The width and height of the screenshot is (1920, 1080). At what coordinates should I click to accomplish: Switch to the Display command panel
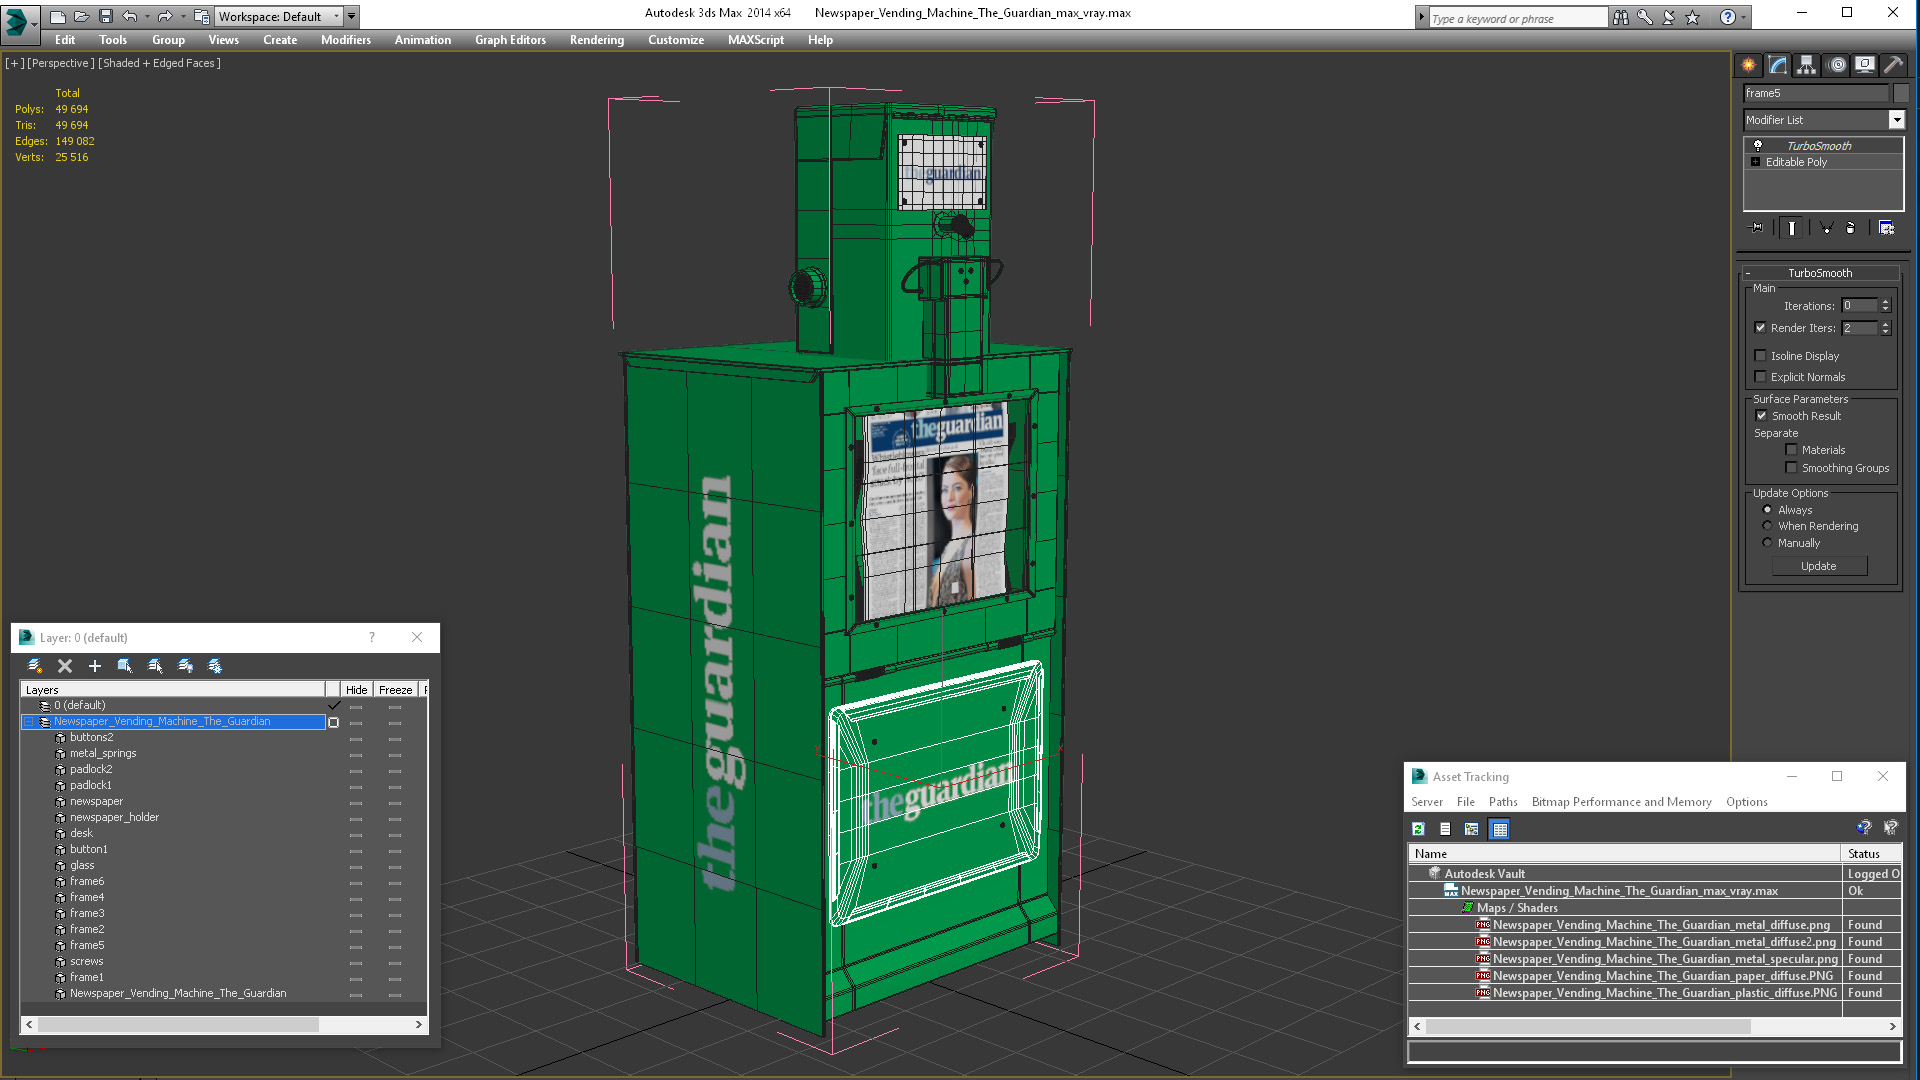(x=1865, y=65)
